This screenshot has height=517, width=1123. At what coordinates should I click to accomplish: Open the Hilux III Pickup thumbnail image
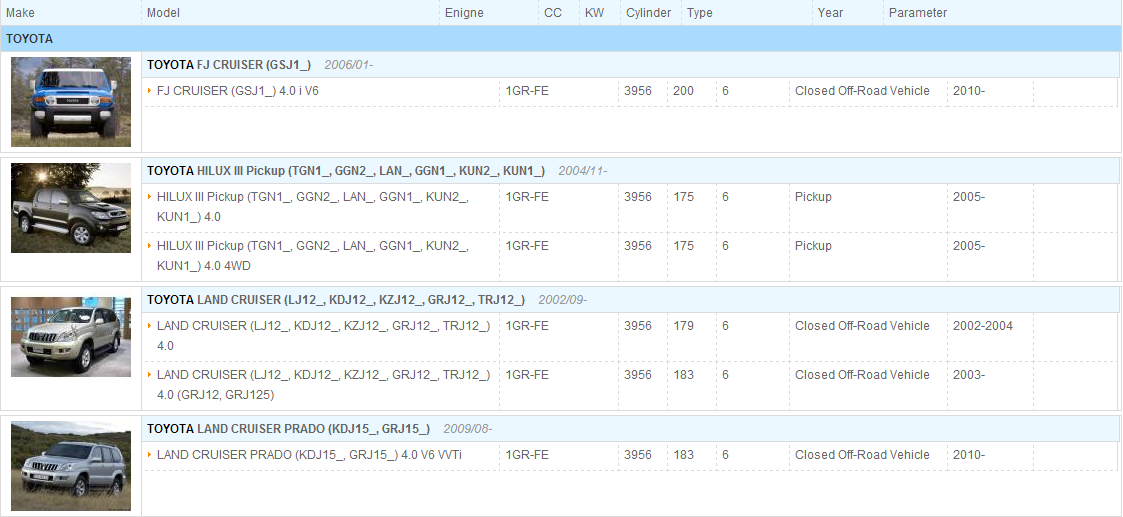pos(71,208)
